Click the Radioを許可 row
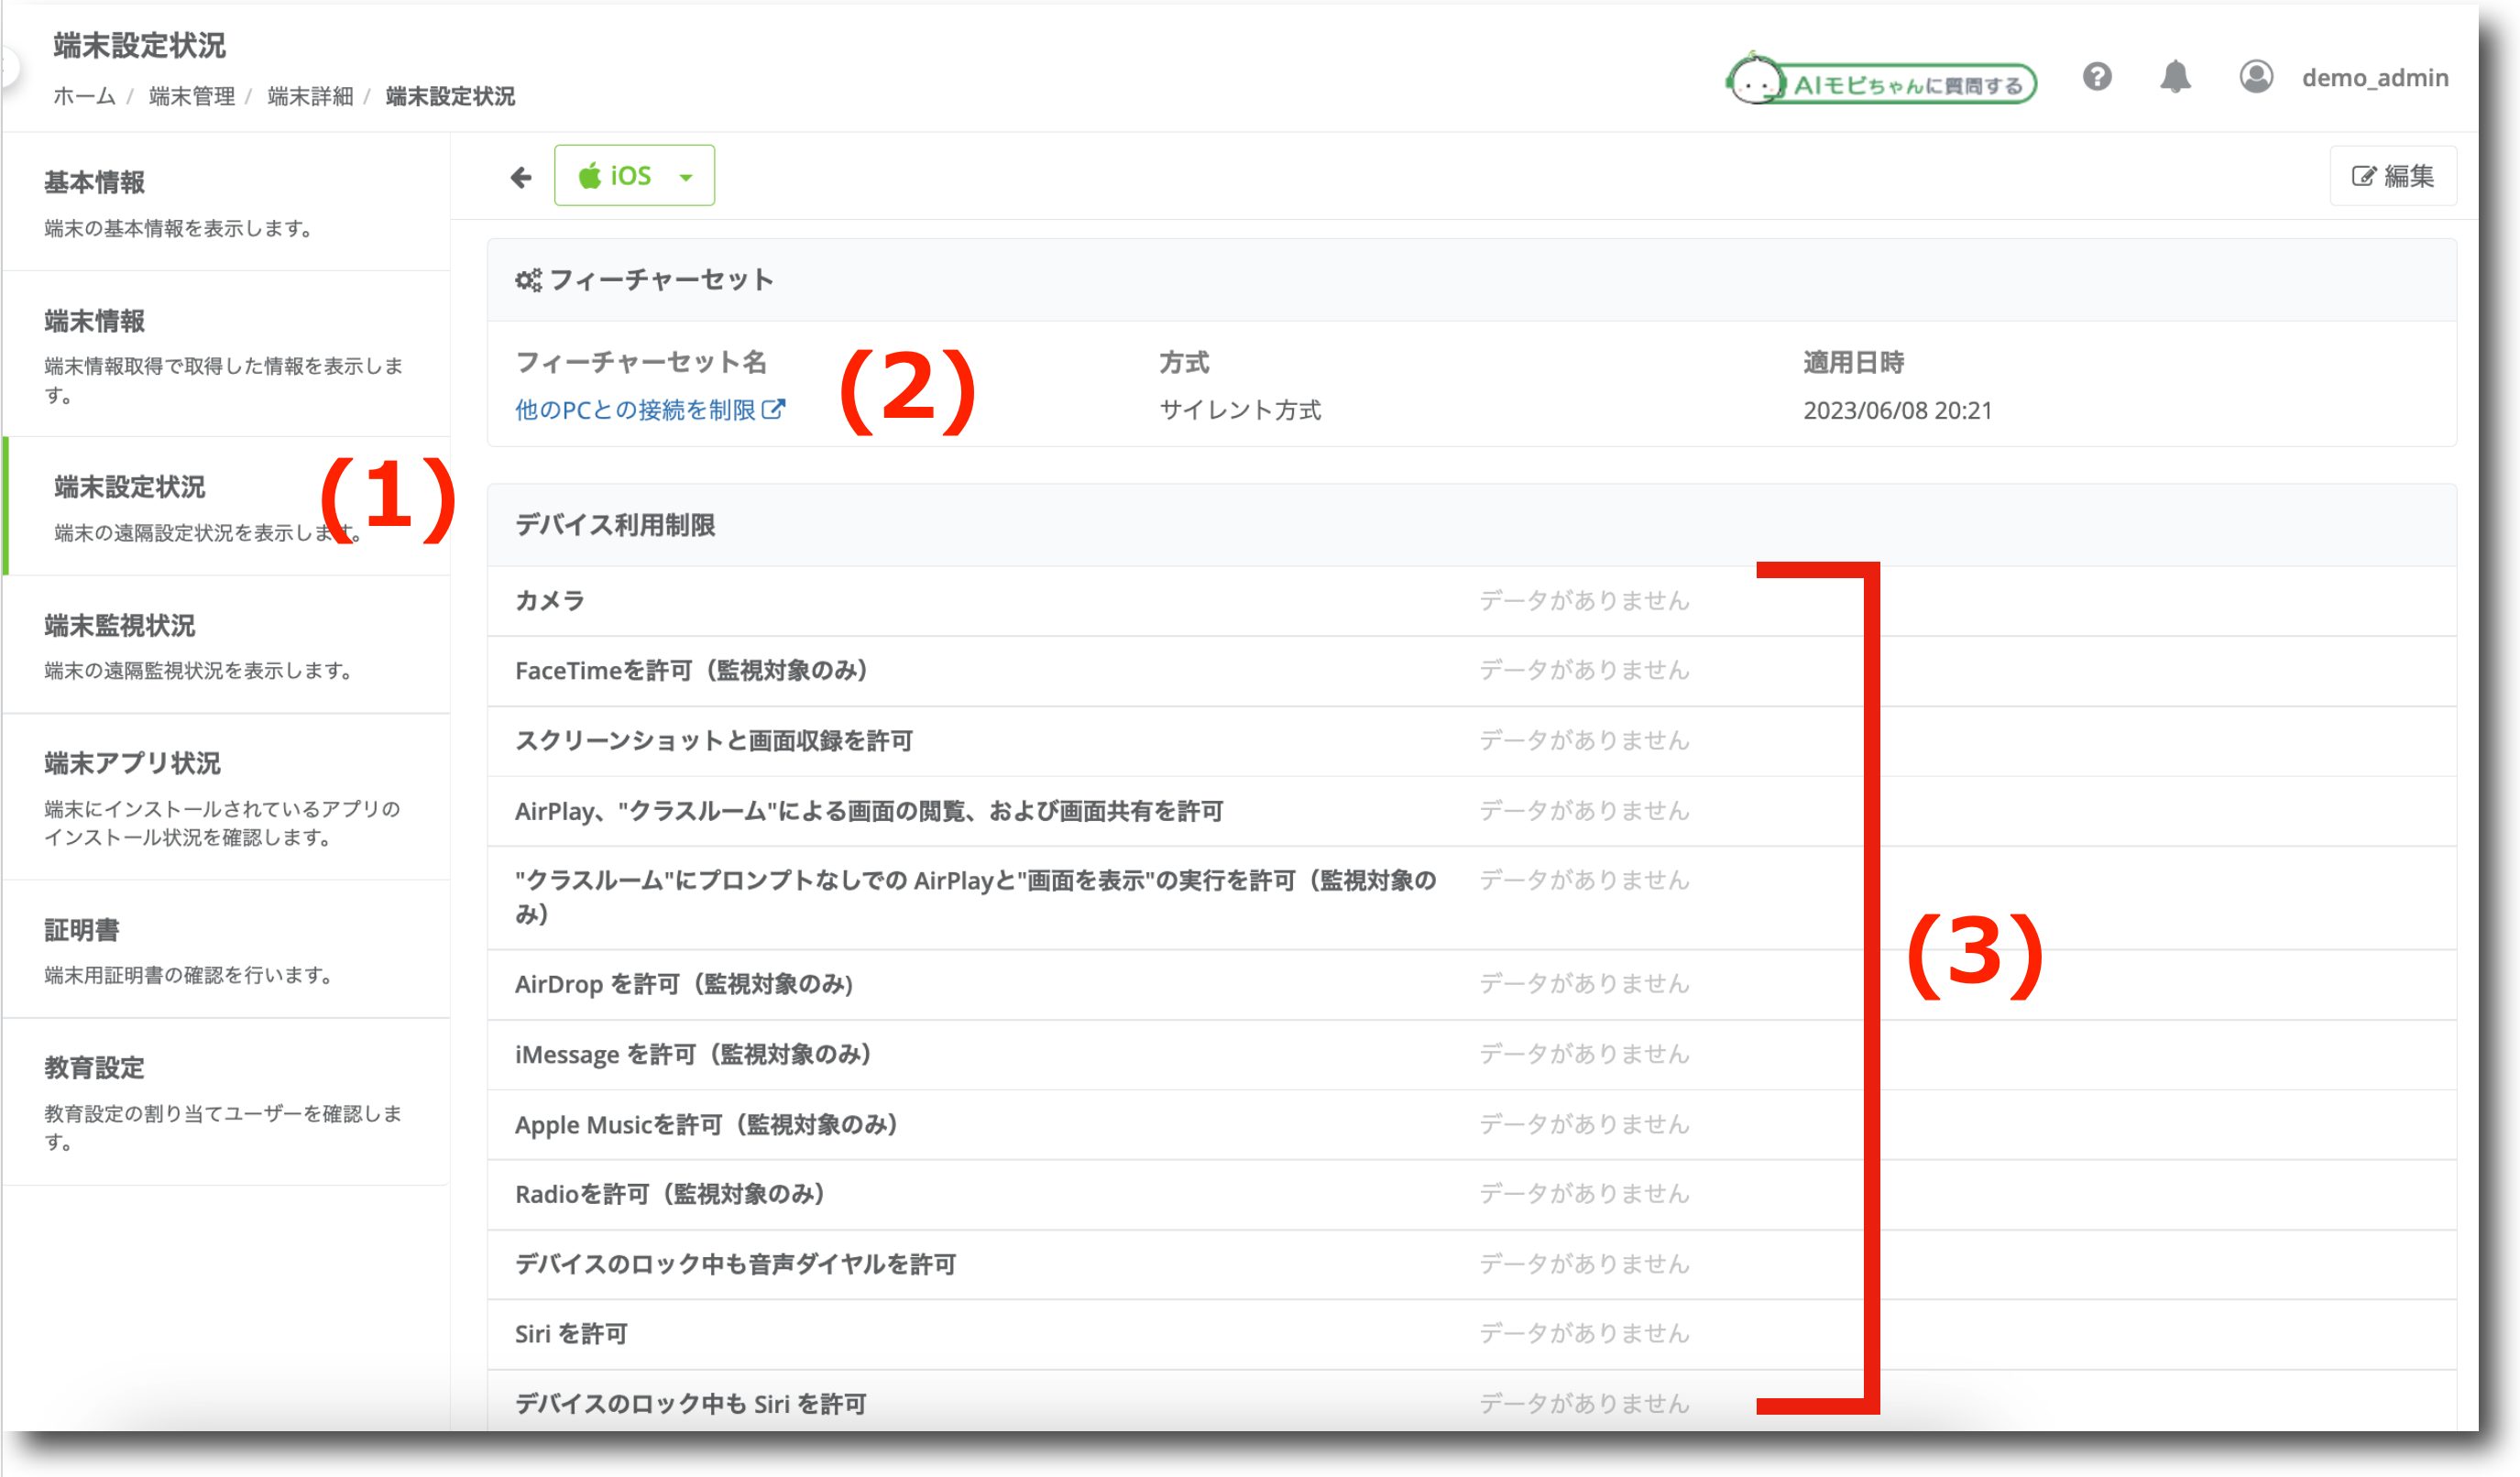Image resolution: width=2520 pixels, height=1477 pixels. pyautogui.click(x=1471, y=1195)
